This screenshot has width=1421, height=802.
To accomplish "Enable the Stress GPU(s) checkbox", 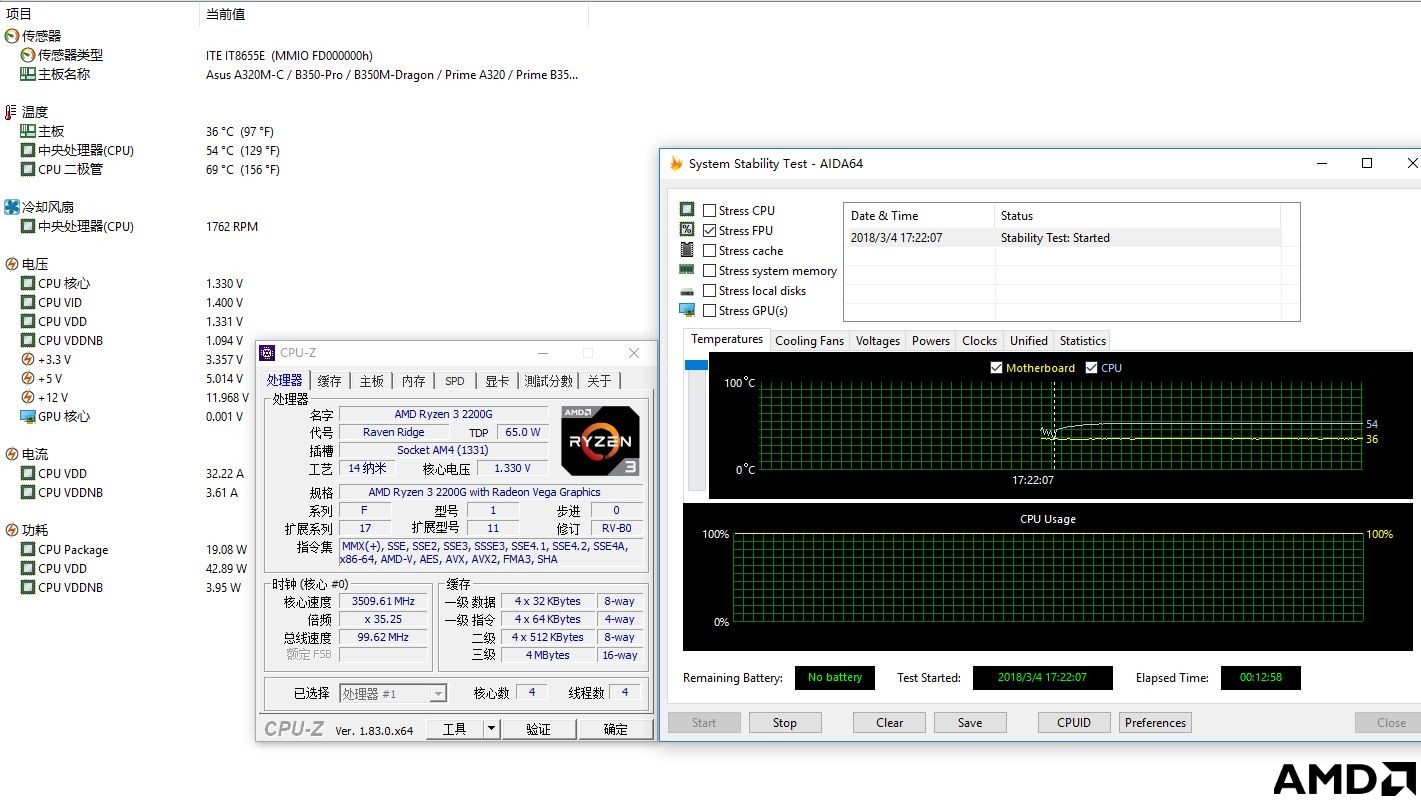I will pyautogui.click(x=709, y=310).
